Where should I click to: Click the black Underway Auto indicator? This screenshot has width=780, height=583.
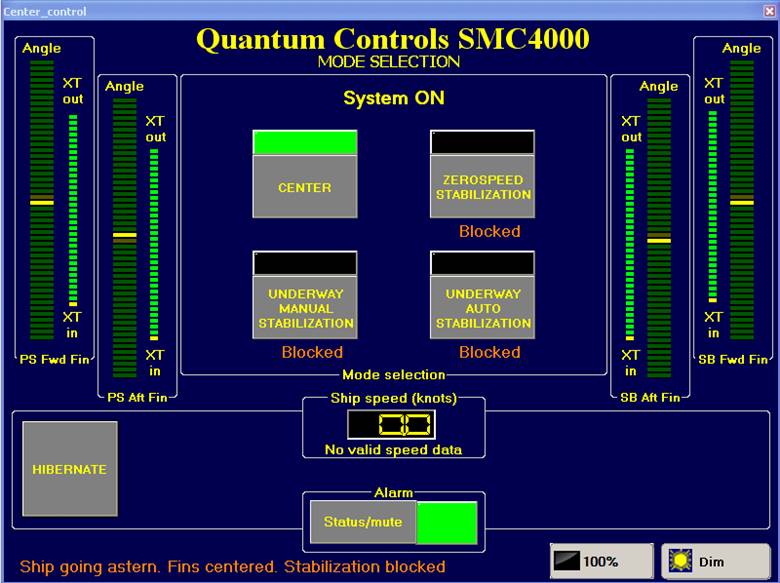click(483, 264)
